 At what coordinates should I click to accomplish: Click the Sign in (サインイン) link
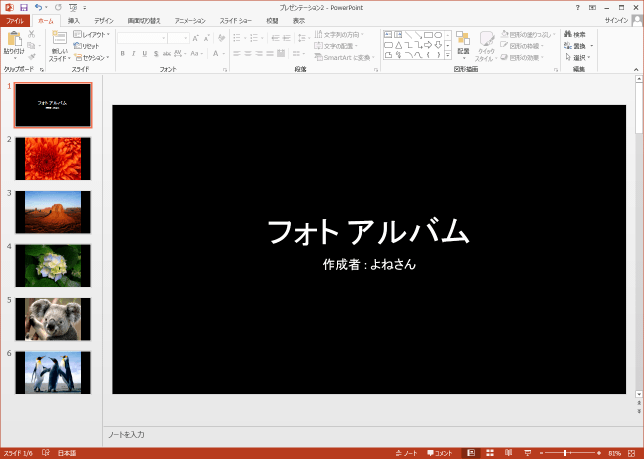point(617,20)
